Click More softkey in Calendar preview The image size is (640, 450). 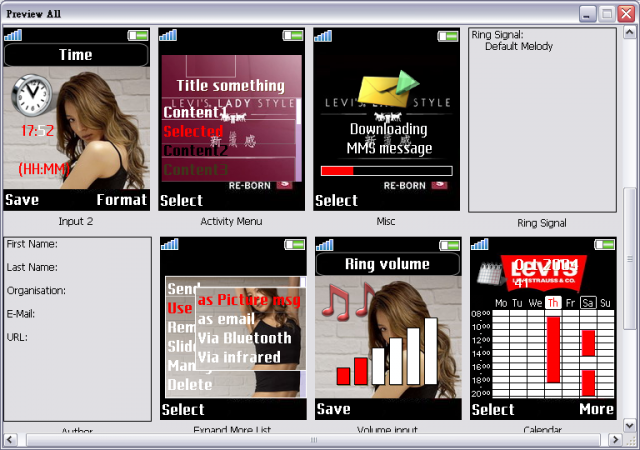click(596, 409)
